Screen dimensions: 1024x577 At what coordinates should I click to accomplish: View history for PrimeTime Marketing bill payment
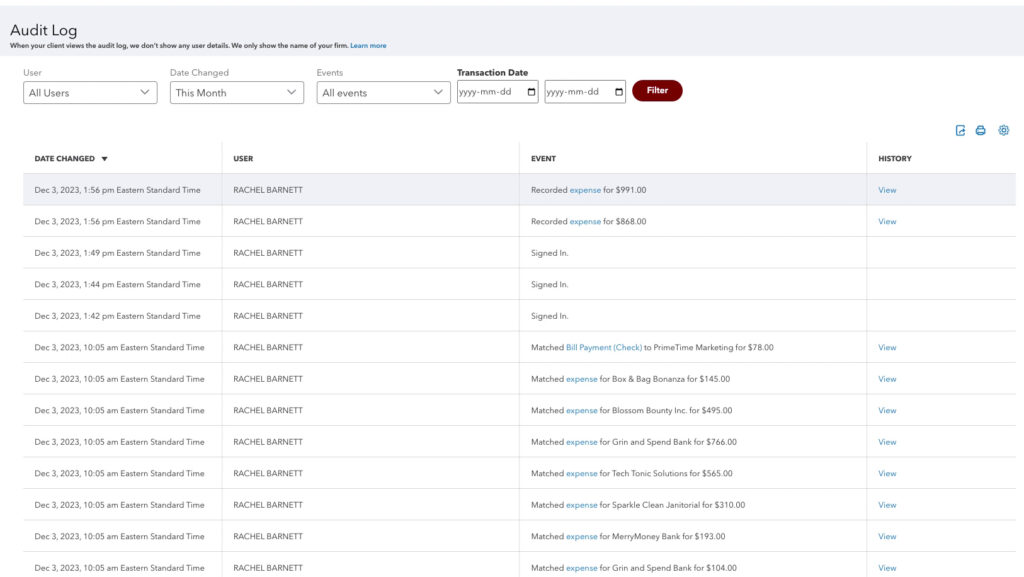tap(887, 347)
